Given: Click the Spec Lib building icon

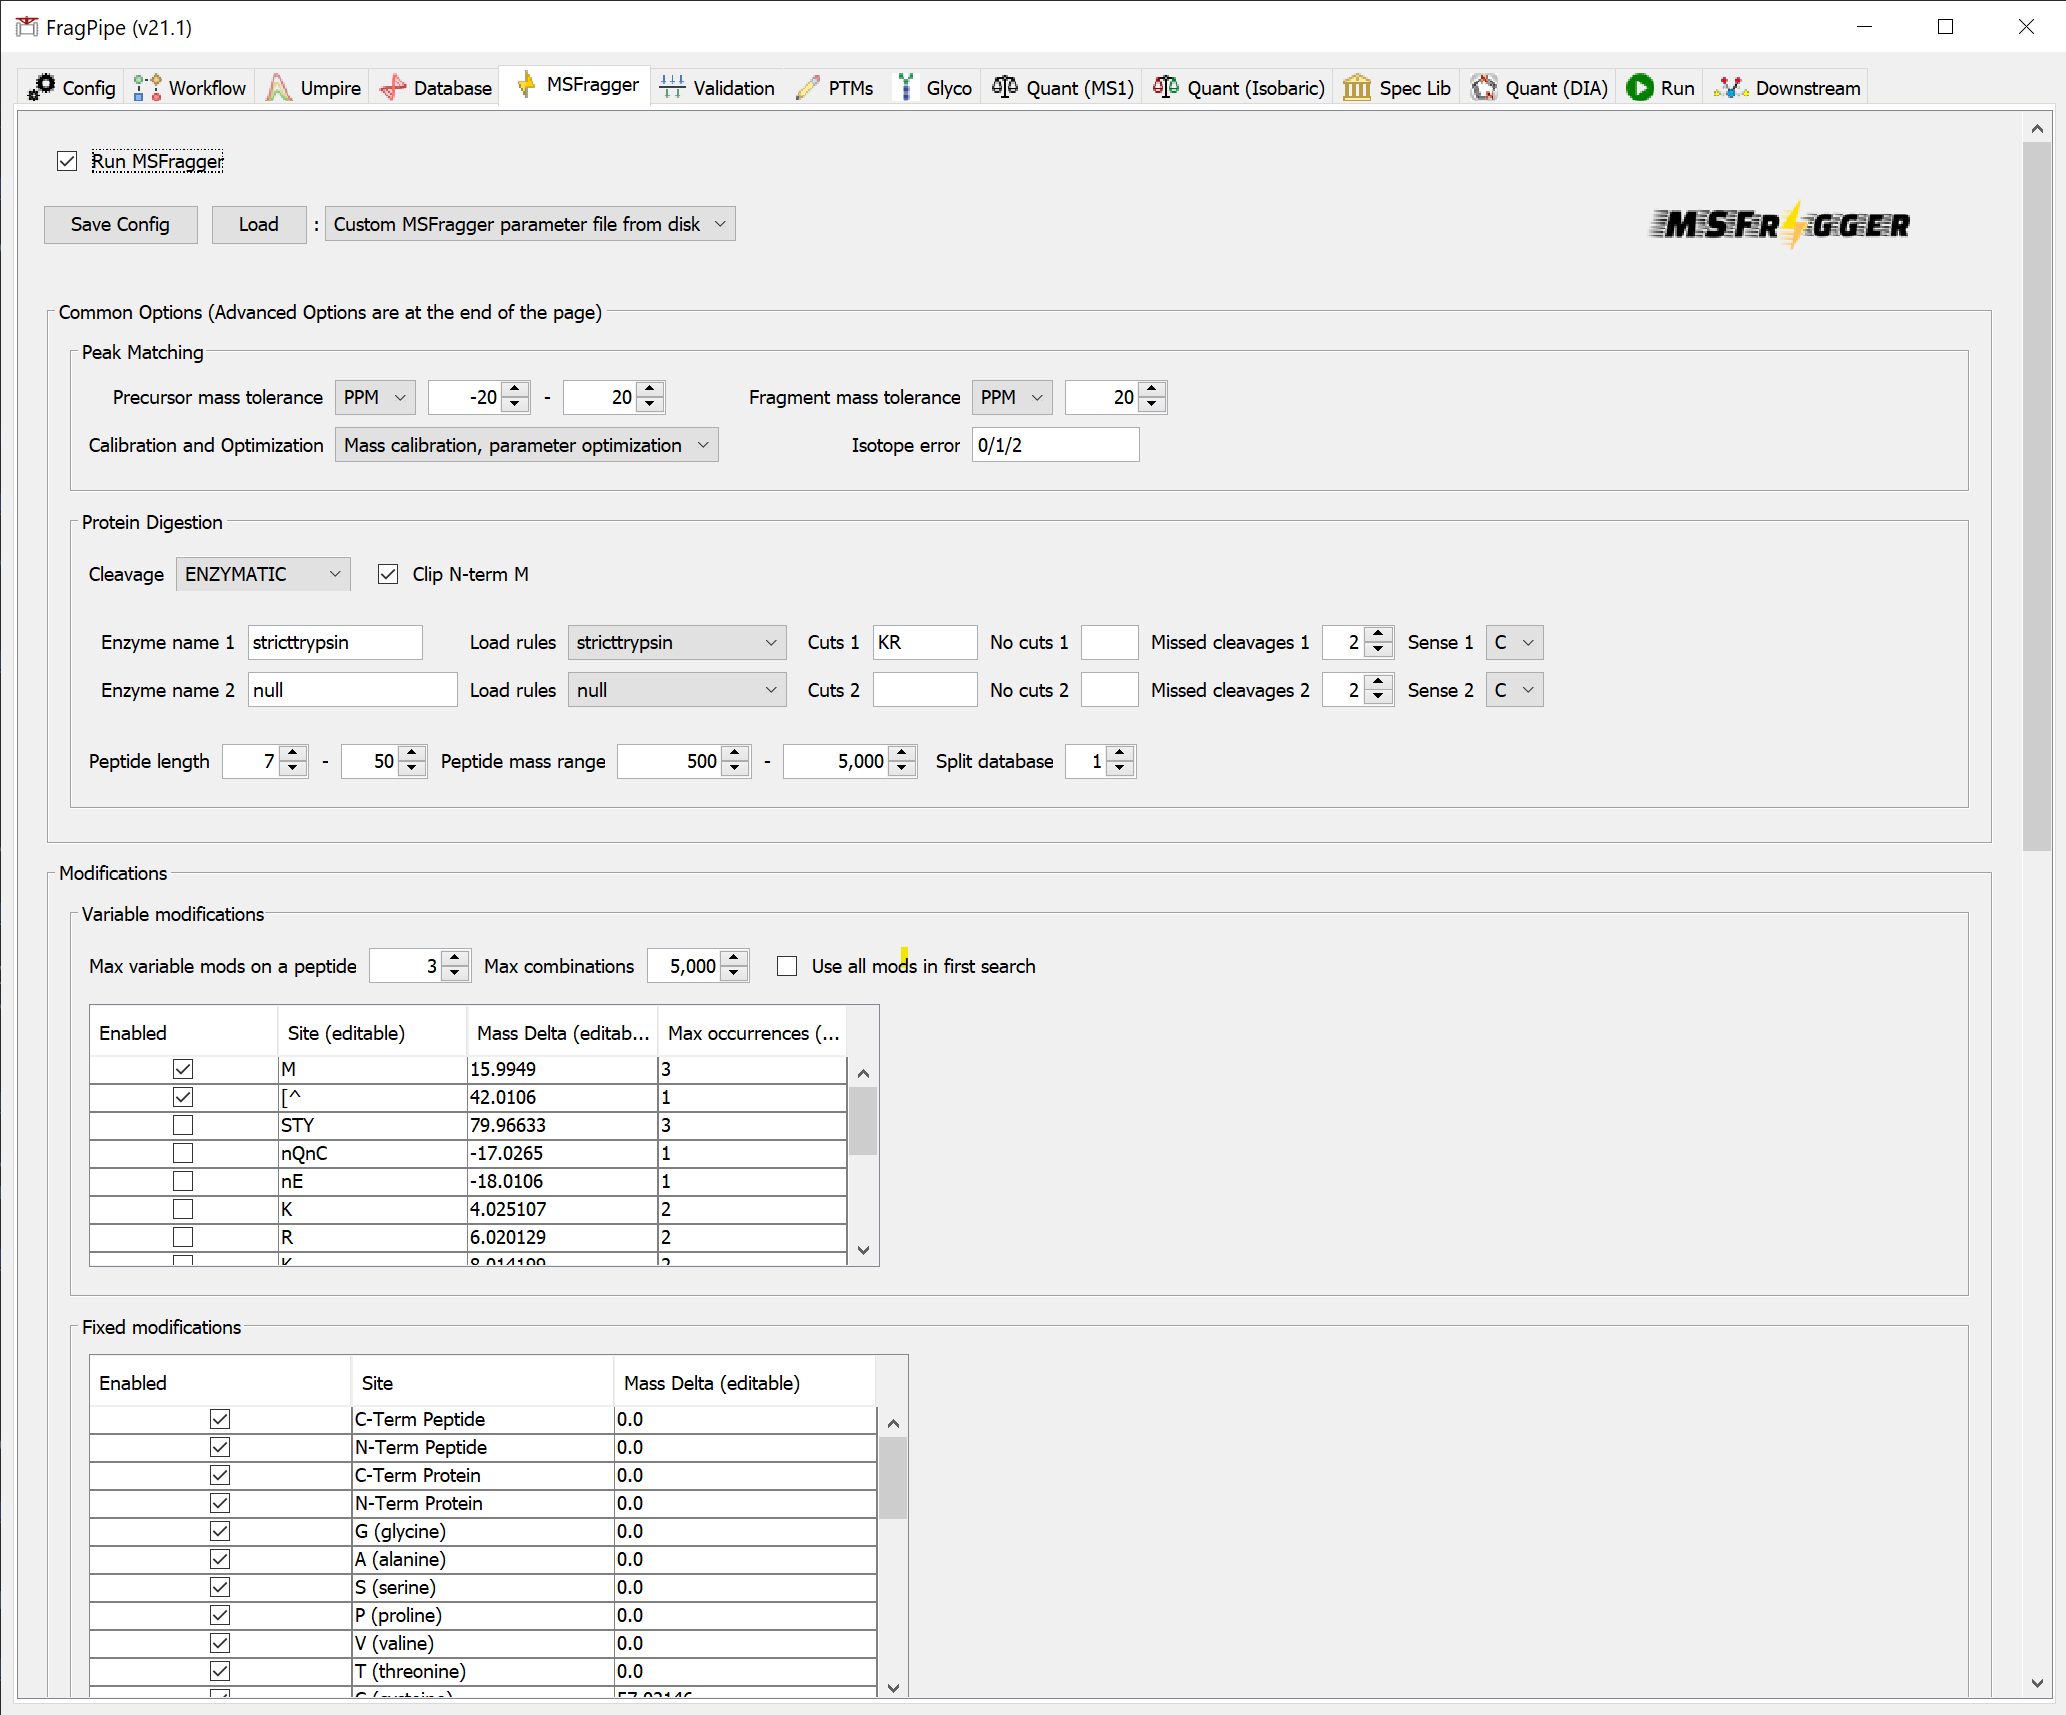Looking at the screenshot, I should coord(1356,87).
